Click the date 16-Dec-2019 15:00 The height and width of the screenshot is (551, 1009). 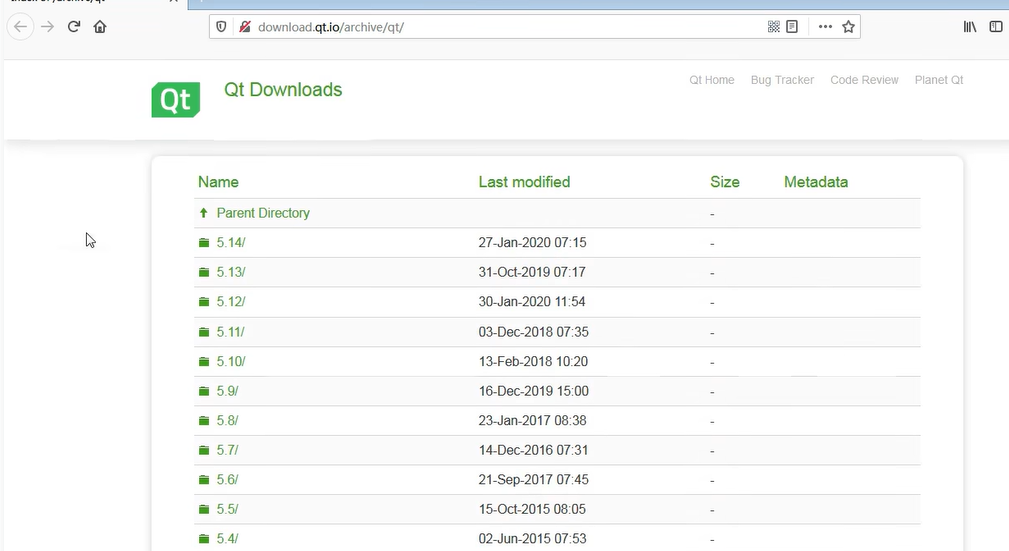point(533,391)
